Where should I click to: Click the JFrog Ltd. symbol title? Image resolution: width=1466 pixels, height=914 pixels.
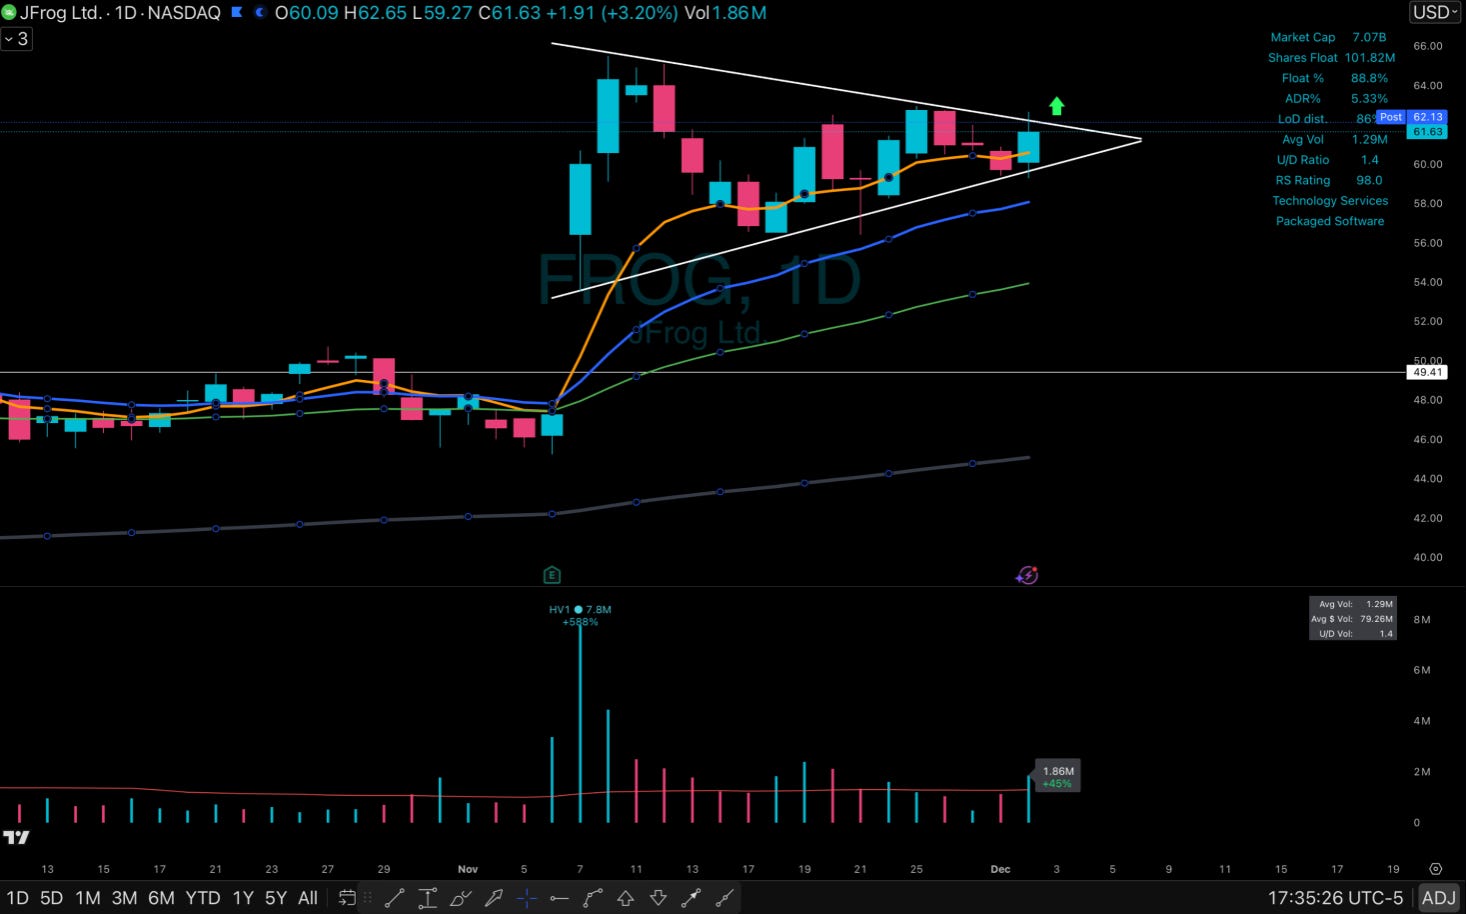(x=60, y=13)
